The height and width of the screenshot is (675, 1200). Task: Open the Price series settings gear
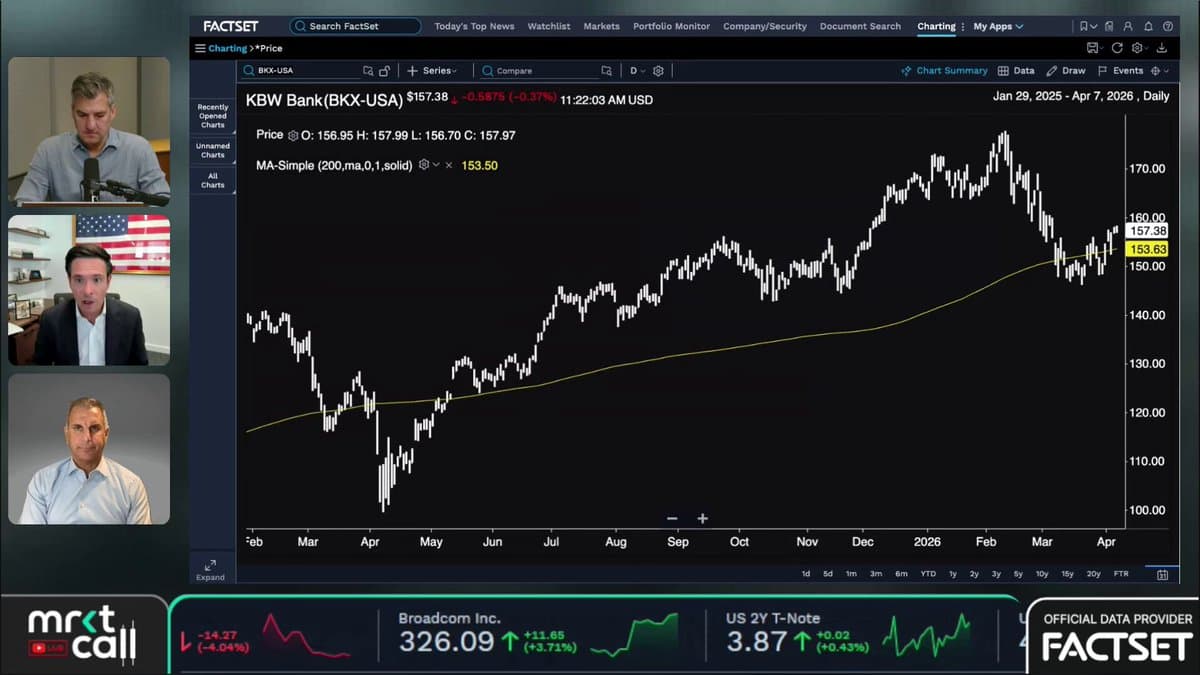point(293,135)
